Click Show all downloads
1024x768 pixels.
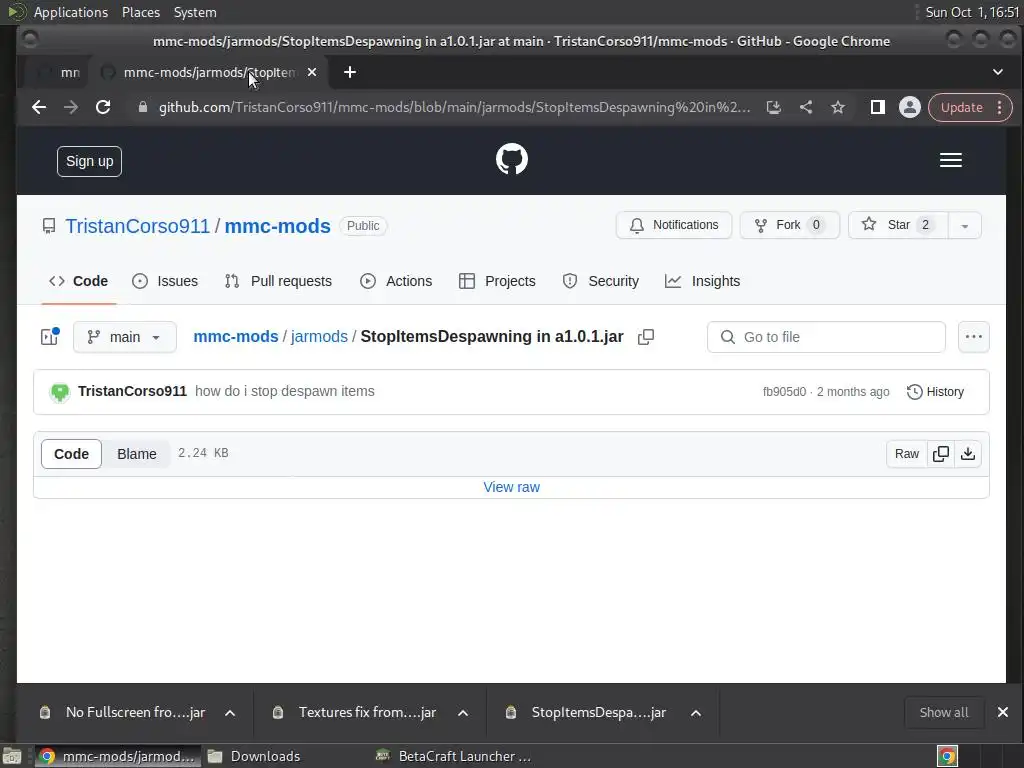pyautogui.click(x=944, y=712)
